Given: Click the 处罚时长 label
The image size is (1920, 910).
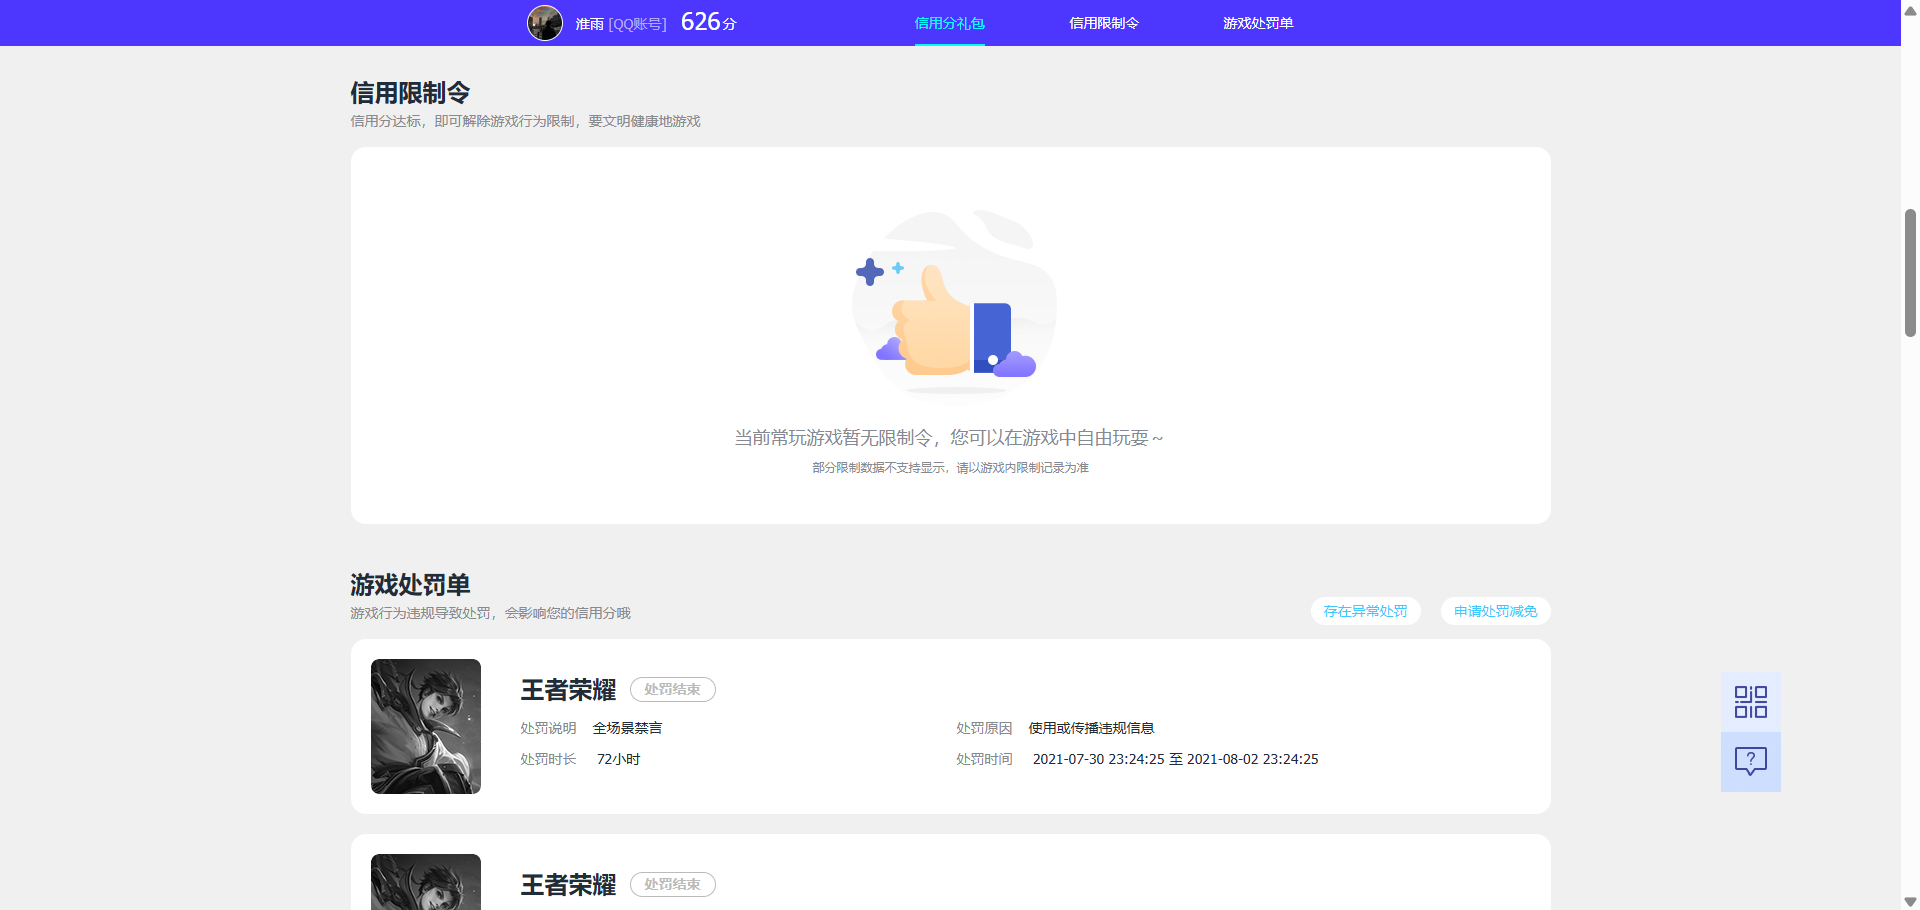Looking at the screenshot, I should 548,759.
